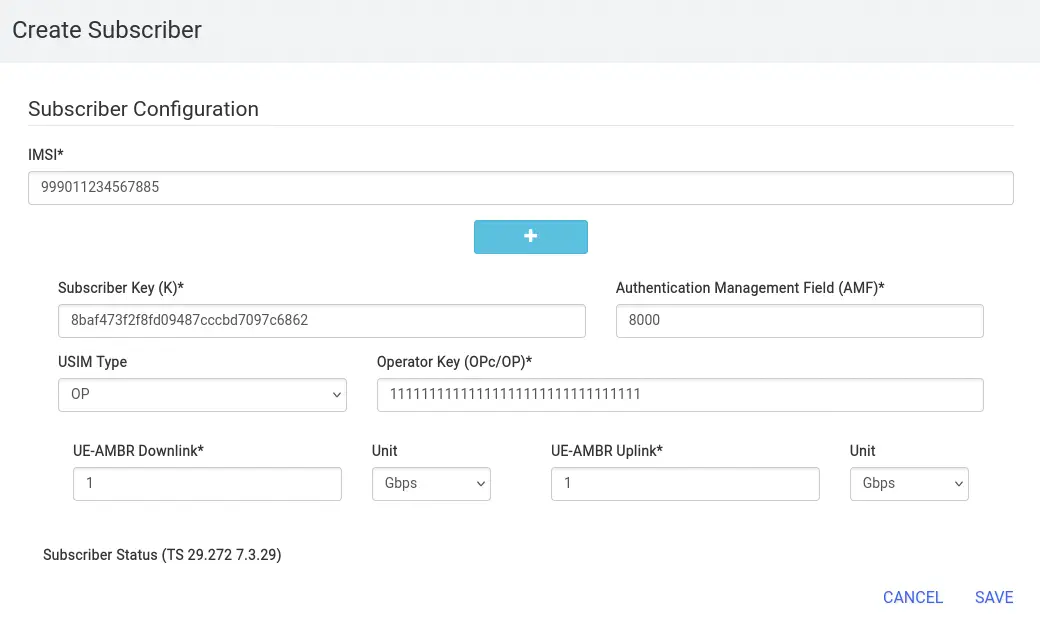This screenshot has height=628, width=1040.
Task: Click into the Subscriber Key (K) field
Action: (x=321, y=321)
